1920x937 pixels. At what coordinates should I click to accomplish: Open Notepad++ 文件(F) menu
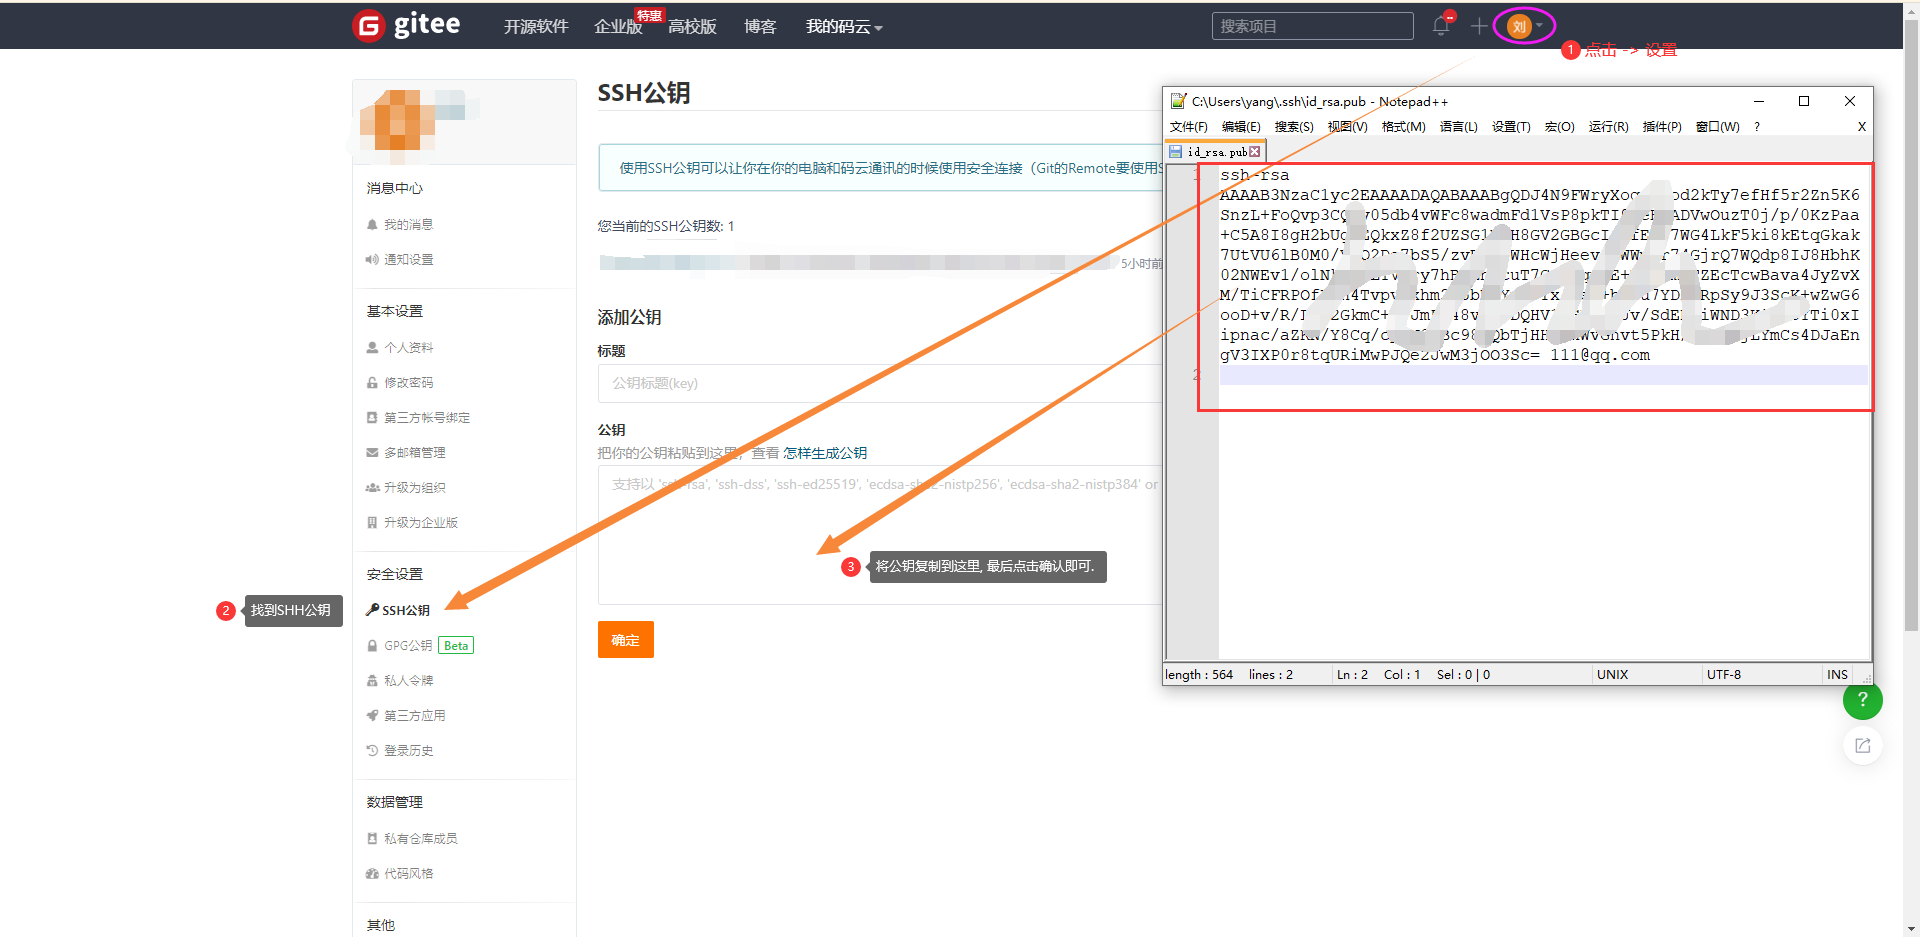(1189, 127)
